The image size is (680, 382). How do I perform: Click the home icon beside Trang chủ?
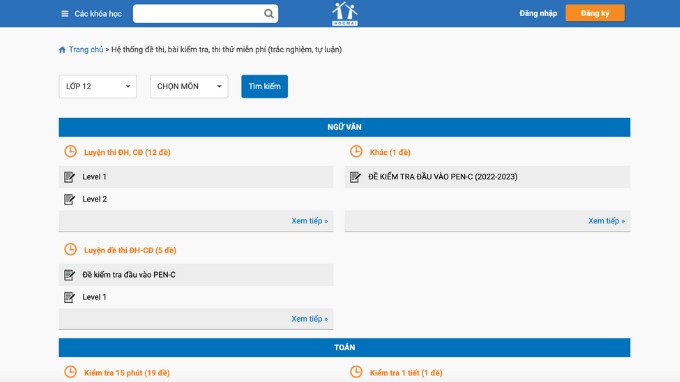click(62, 50)
